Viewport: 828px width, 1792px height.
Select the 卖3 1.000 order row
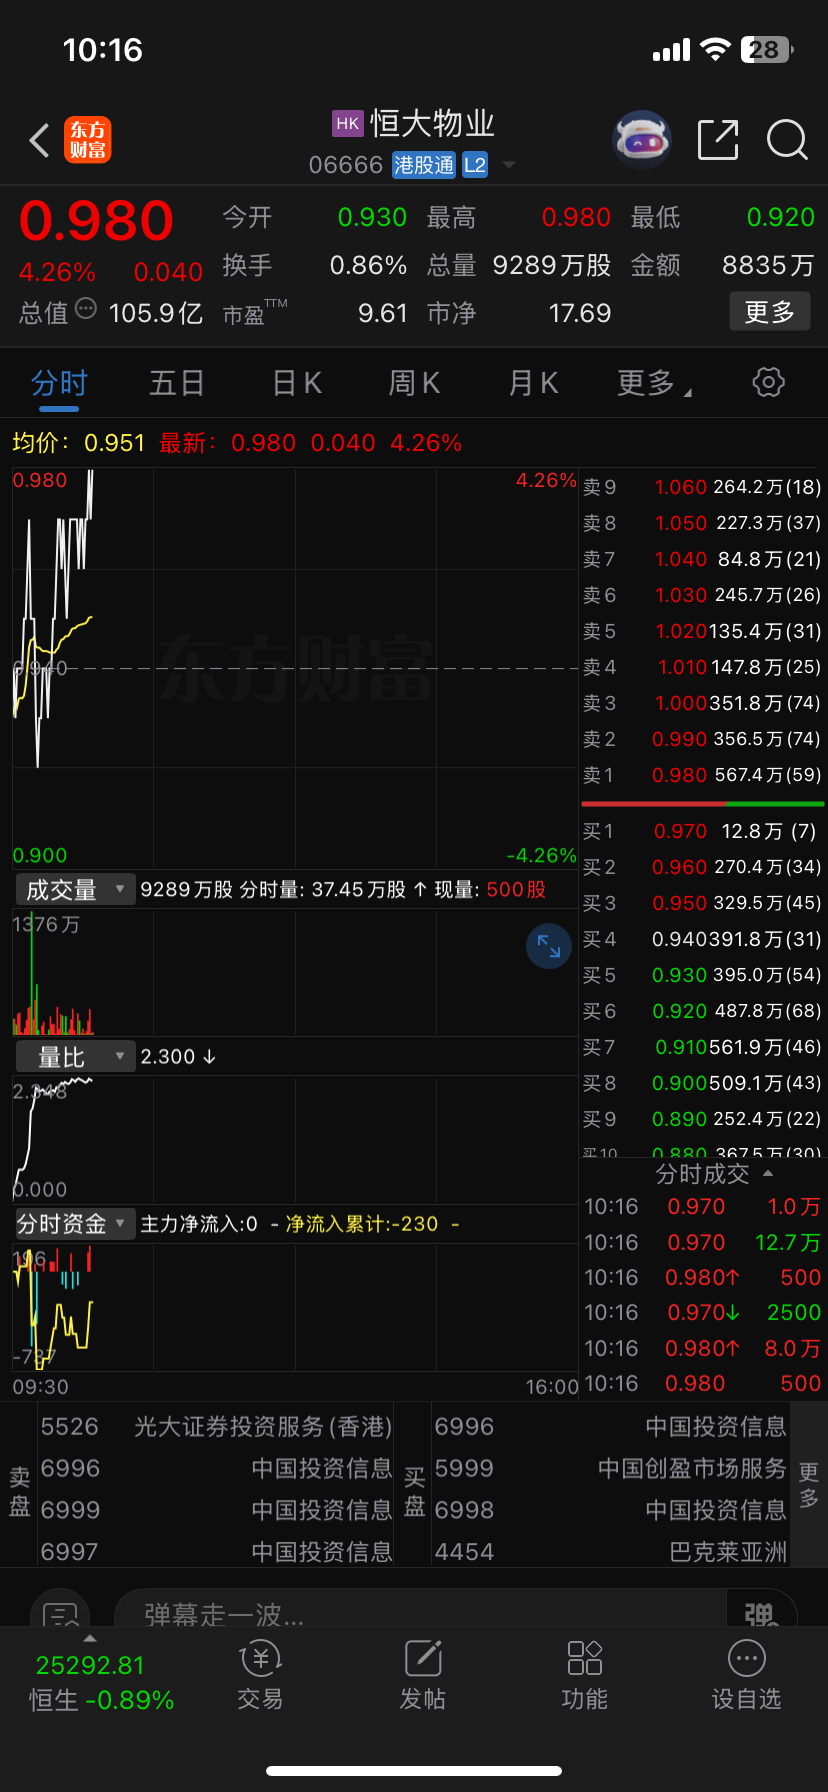point(702,703)
